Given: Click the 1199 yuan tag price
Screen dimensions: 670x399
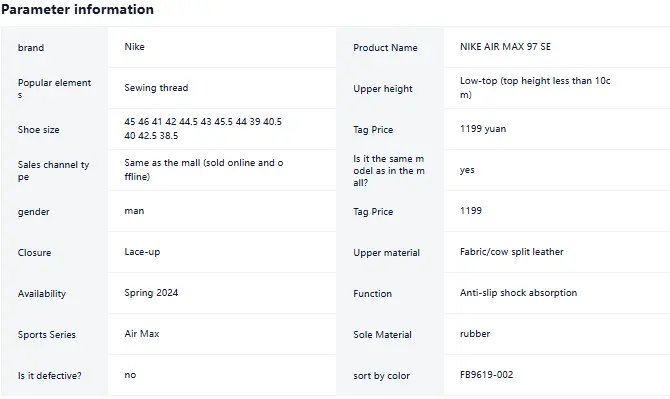Looking at the screenshot, I should click(483, 129).
